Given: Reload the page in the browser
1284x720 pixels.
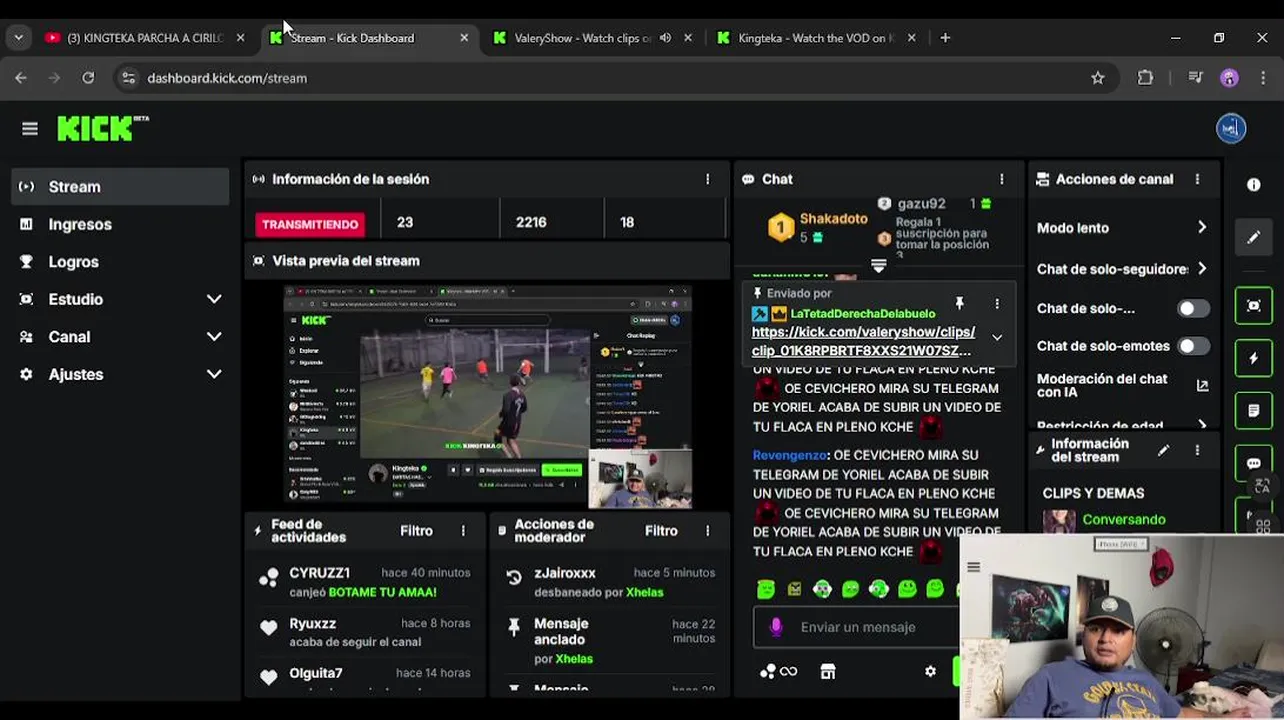Looking at the screenshot, I should point(88,78).
